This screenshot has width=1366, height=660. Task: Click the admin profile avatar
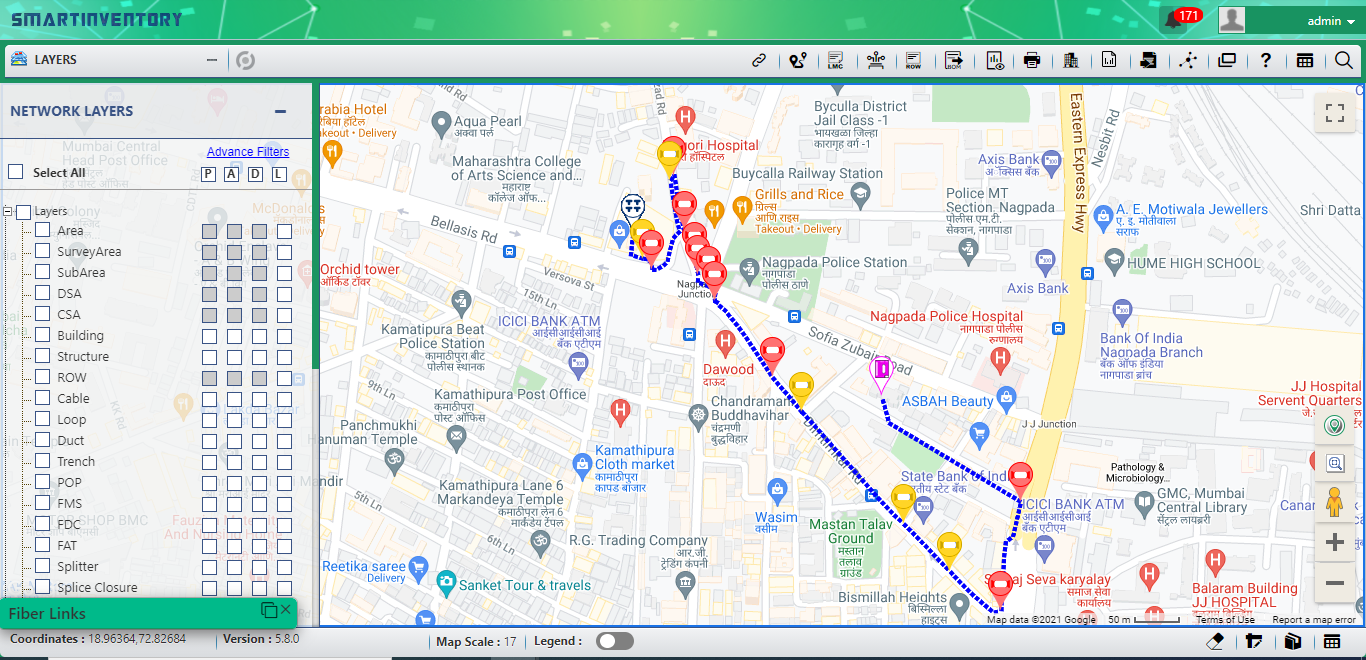point(1232,20)
